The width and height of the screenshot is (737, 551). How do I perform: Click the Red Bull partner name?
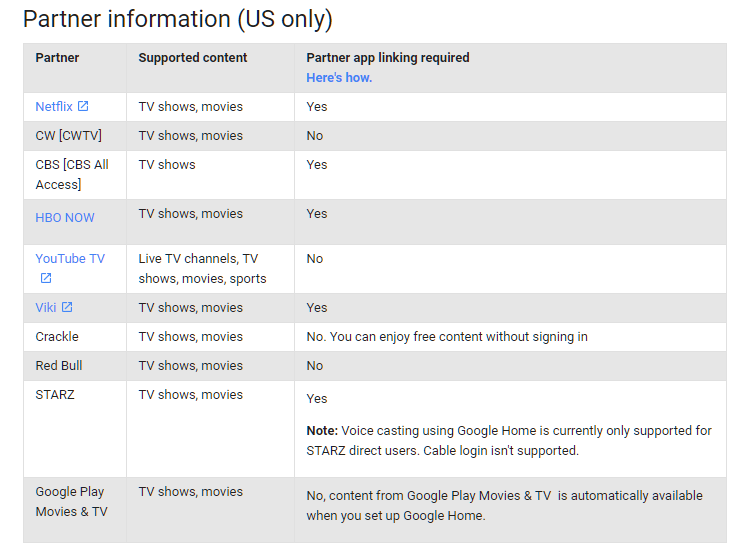[59, 366]
